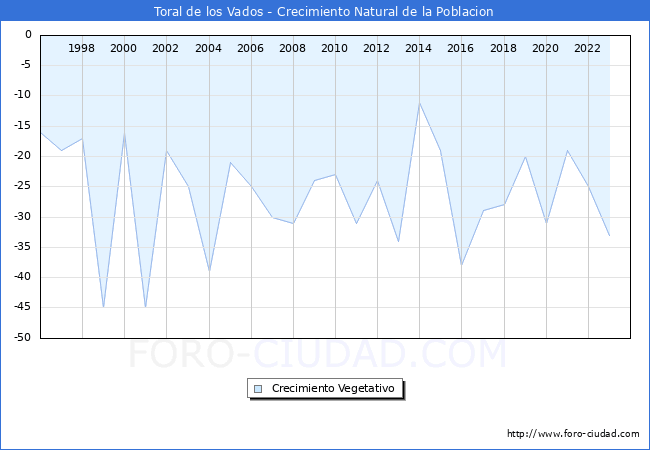Click the 2001 low data point at -45

click(146, 307)
